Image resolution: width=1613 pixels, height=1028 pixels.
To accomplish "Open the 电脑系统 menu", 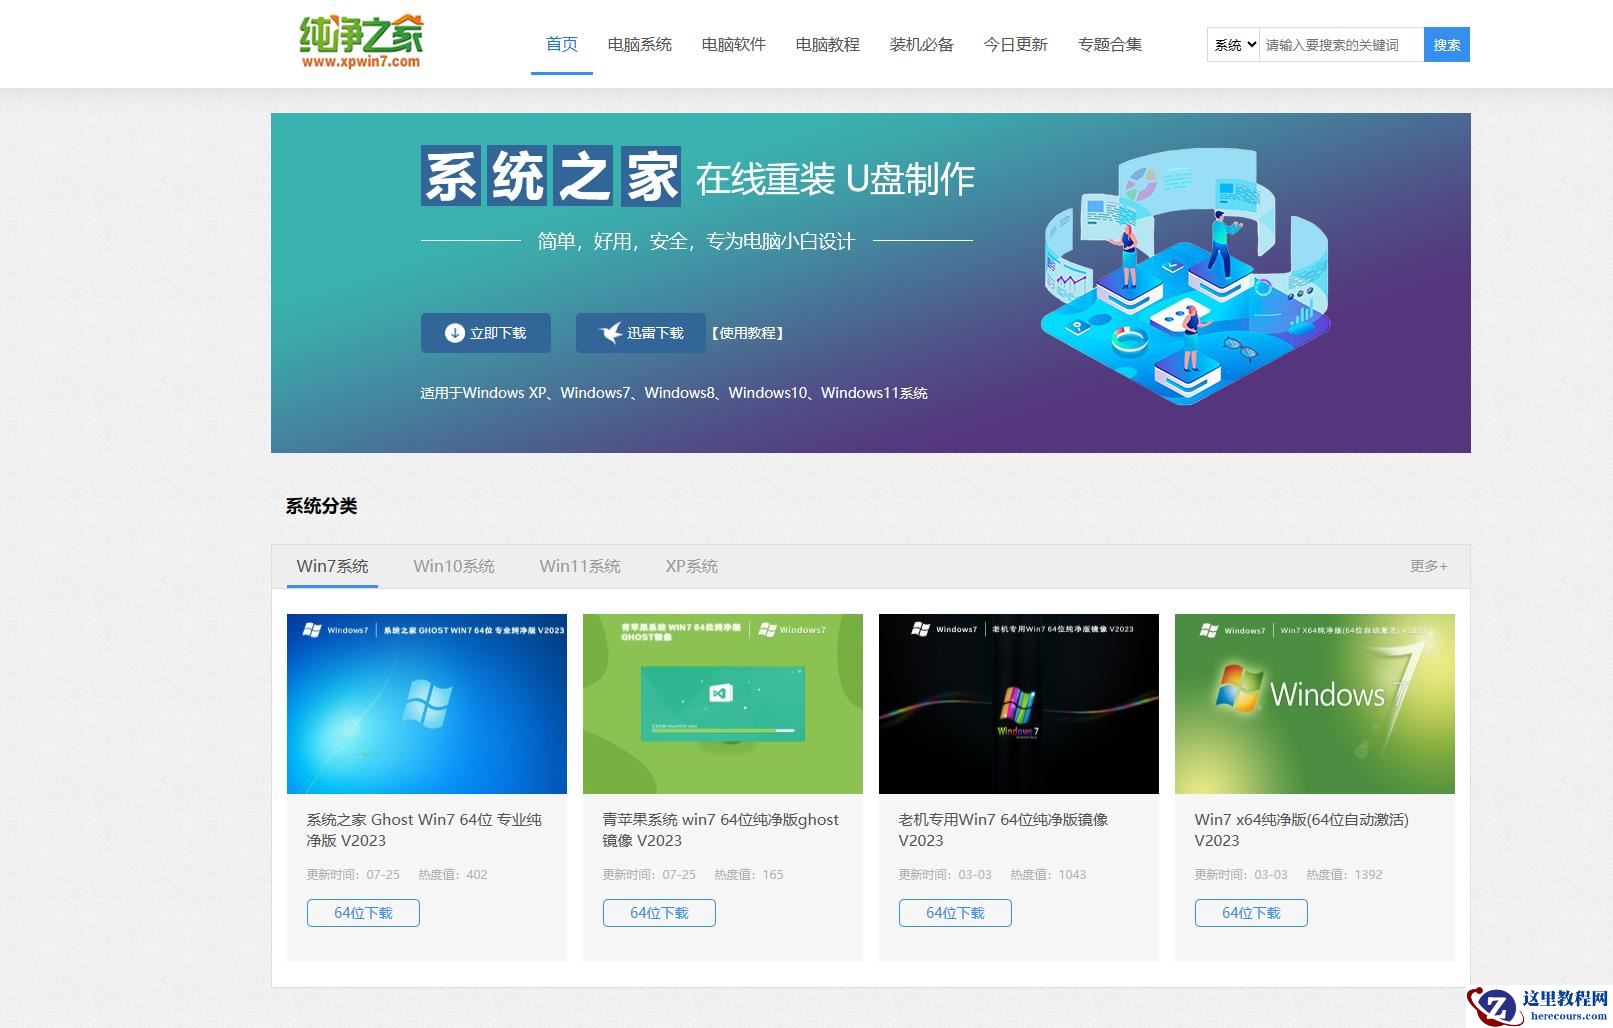I will tap(640, 44).
